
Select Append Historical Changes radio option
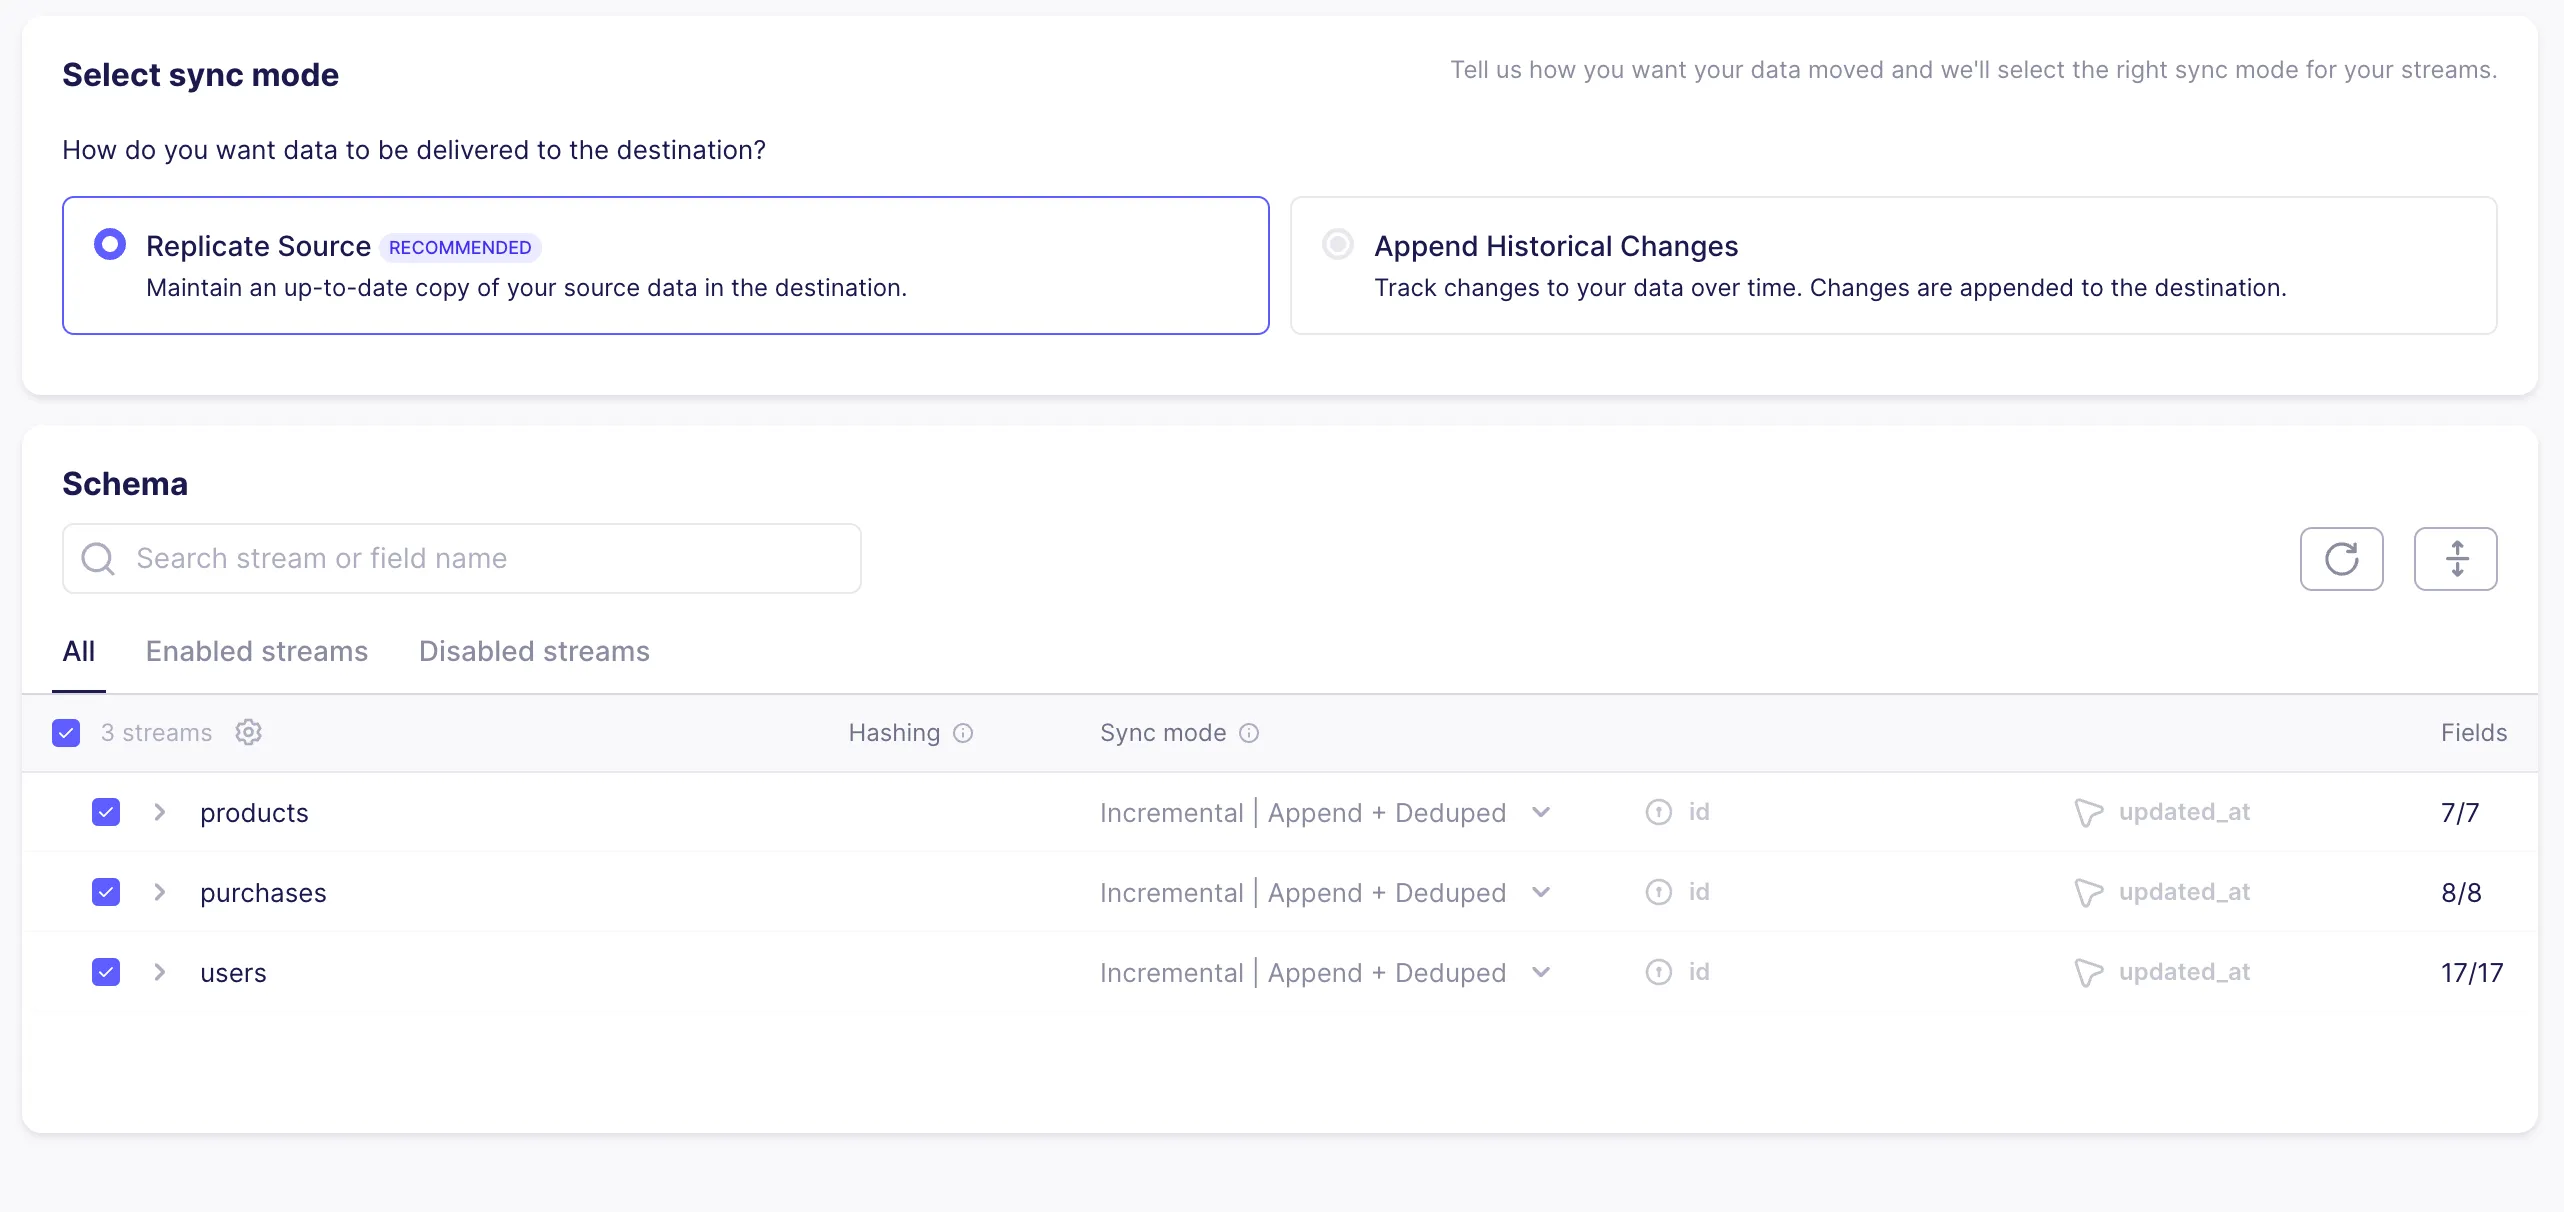[1338, 244]
